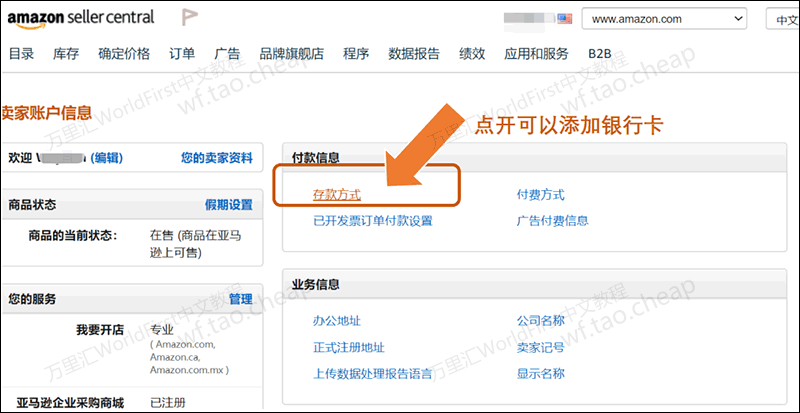Click the 卖家账户信息 page heading
Screen dimensions: 800x413
point(46,112)
